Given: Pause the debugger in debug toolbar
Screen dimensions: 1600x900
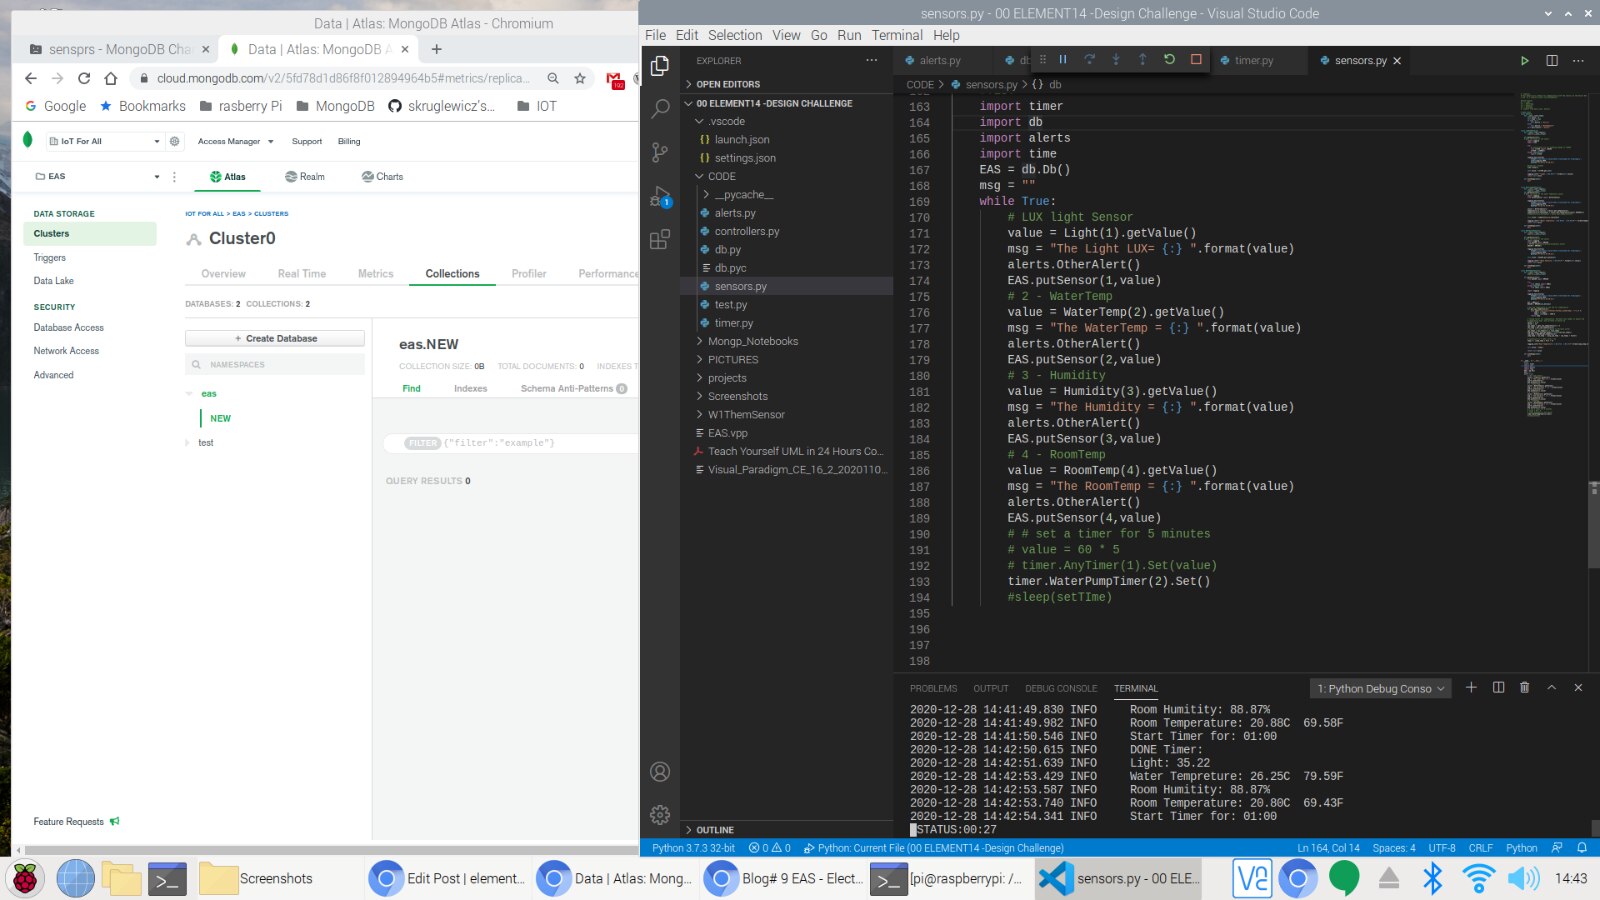Looking at the screenshot, I should pos(1063,60).
